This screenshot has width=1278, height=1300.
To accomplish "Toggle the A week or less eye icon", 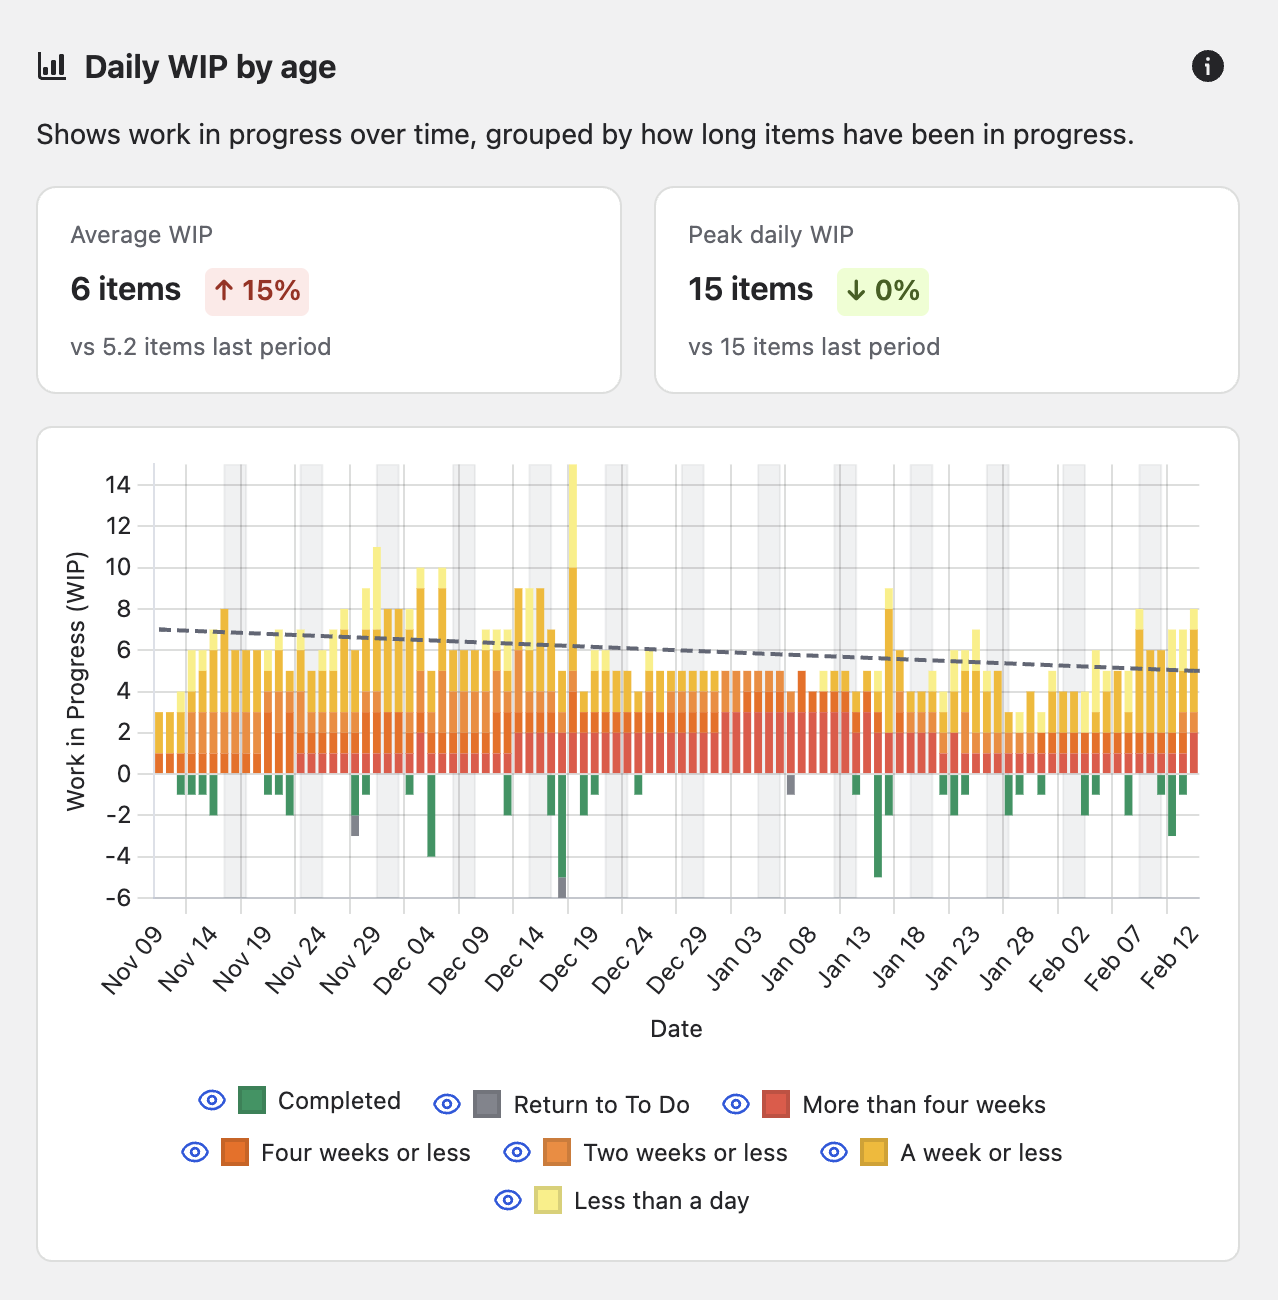I will [834, 1152].
